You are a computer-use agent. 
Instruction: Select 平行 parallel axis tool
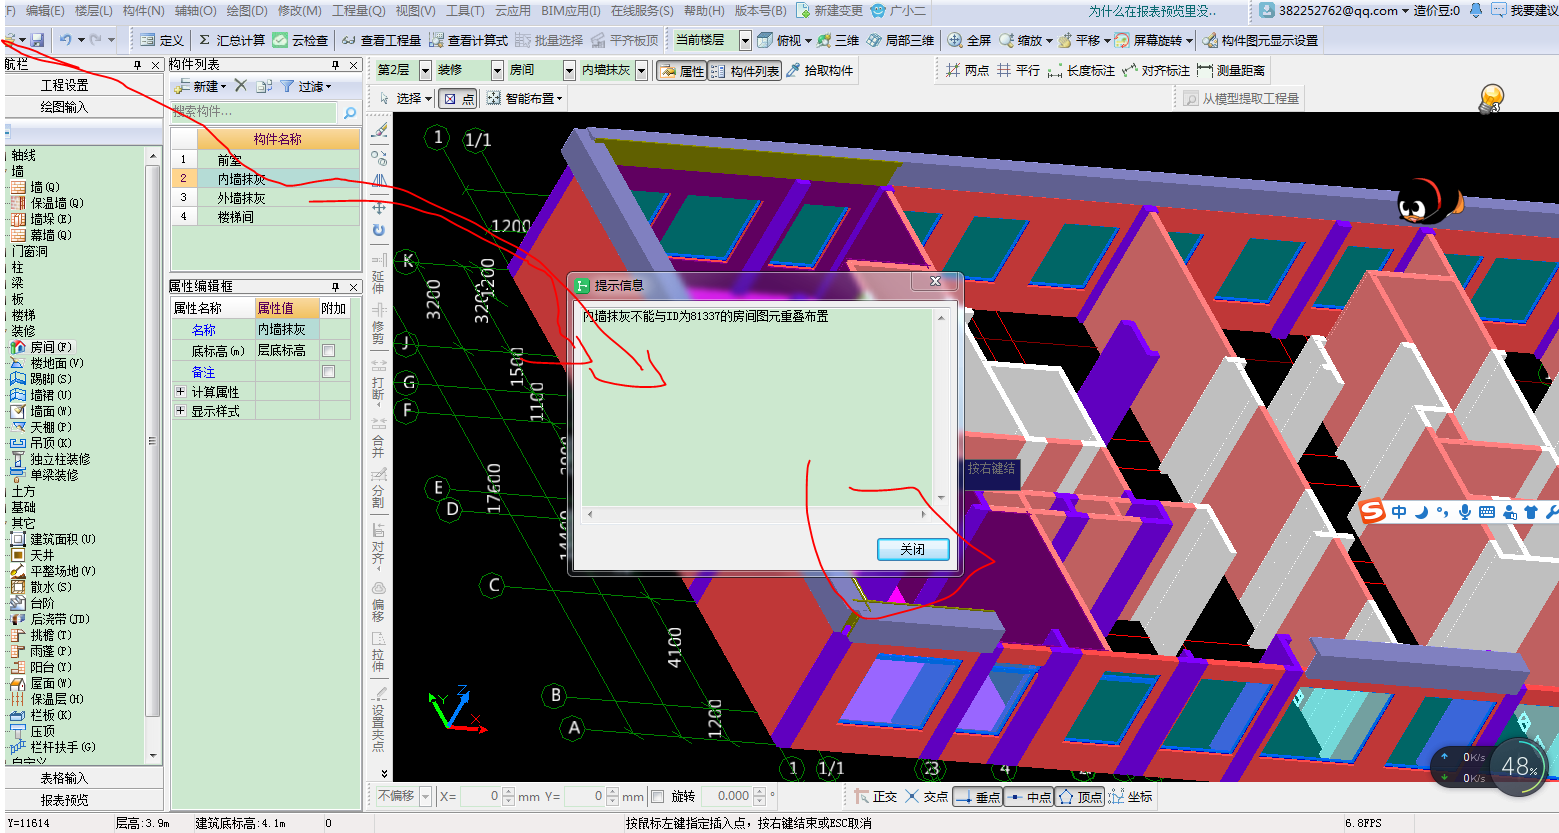pos(1018,70)
